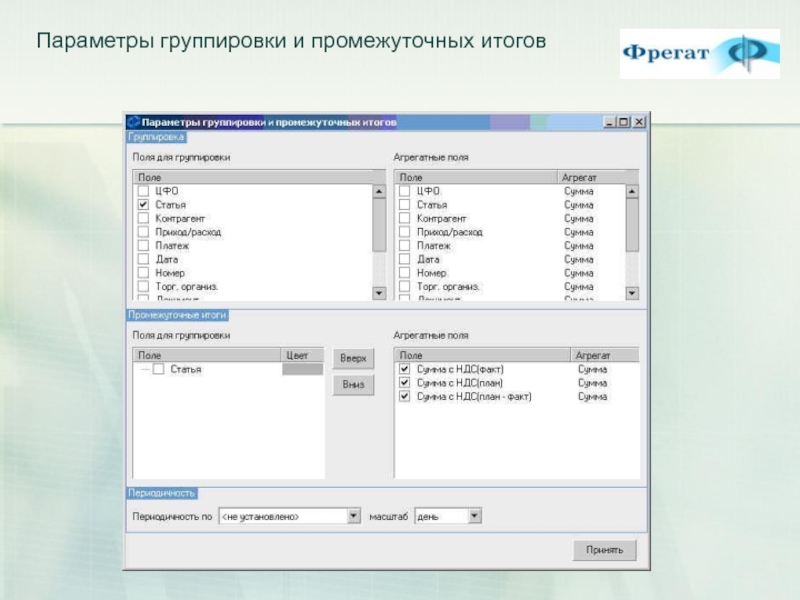Image resolution: width=800 pixels, height=600 pixels.
Task: Open the Периодичность по dropdown
Action: [354, 516]
